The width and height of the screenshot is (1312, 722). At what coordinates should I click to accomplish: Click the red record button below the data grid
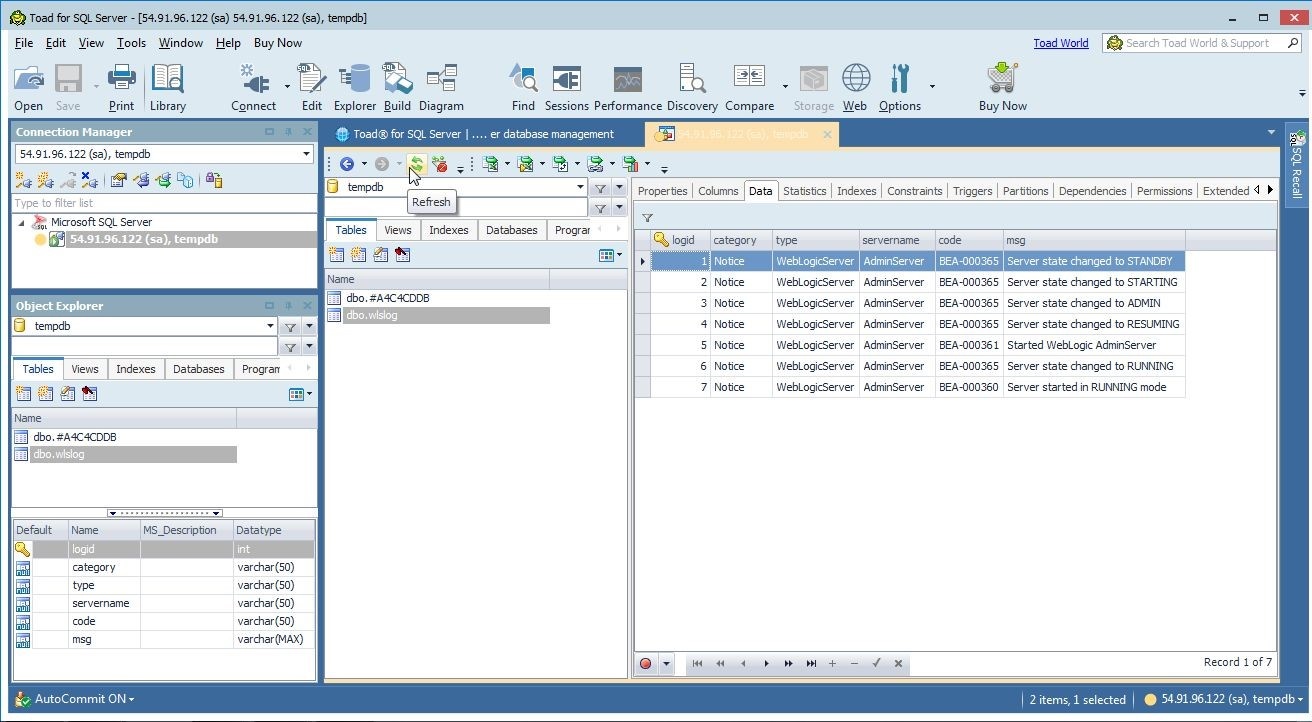pos(645,663)
